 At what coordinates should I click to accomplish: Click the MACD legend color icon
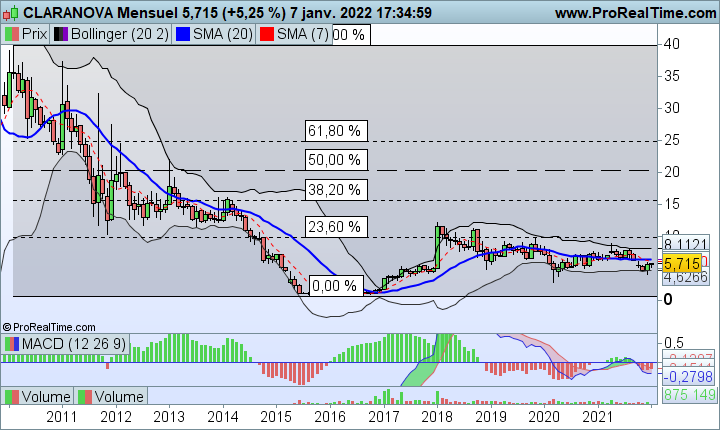(12, 344)
